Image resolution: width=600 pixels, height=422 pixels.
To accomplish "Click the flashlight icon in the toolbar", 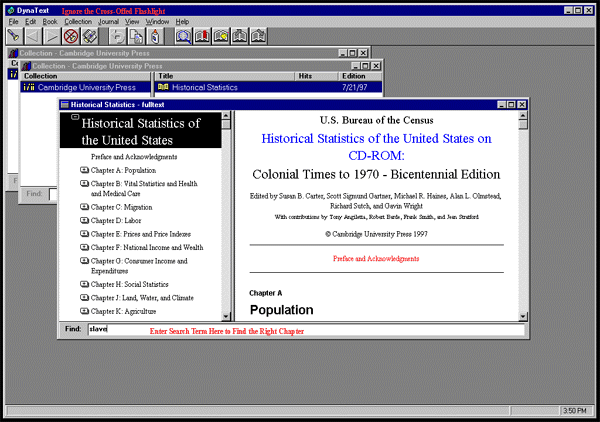I will coord(14,36).
